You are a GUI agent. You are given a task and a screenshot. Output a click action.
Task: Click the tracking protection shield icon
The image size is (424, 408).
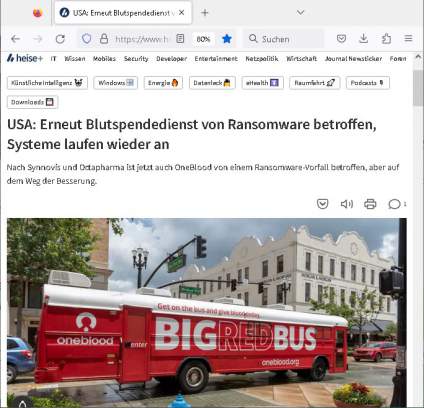tap(87, 39)
